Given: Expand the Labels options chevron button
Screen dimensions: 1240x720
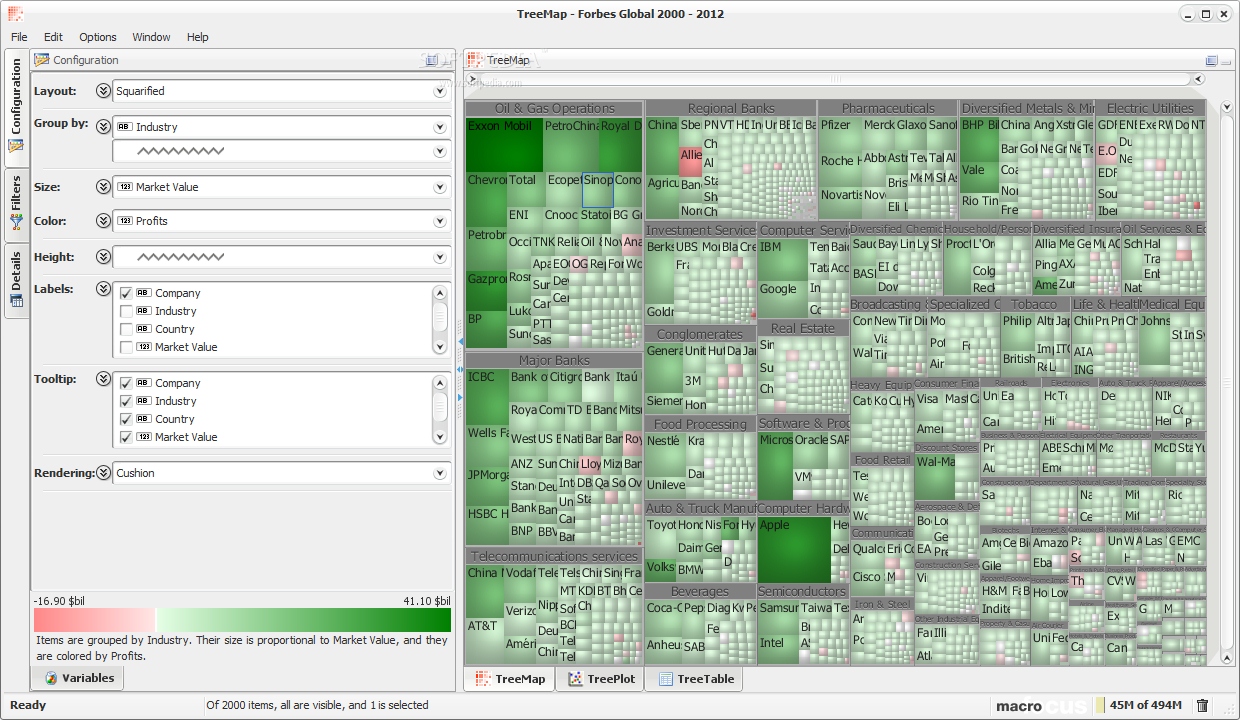Looking at the screenshot, I should pyautogui.click(x=103, y=289).
